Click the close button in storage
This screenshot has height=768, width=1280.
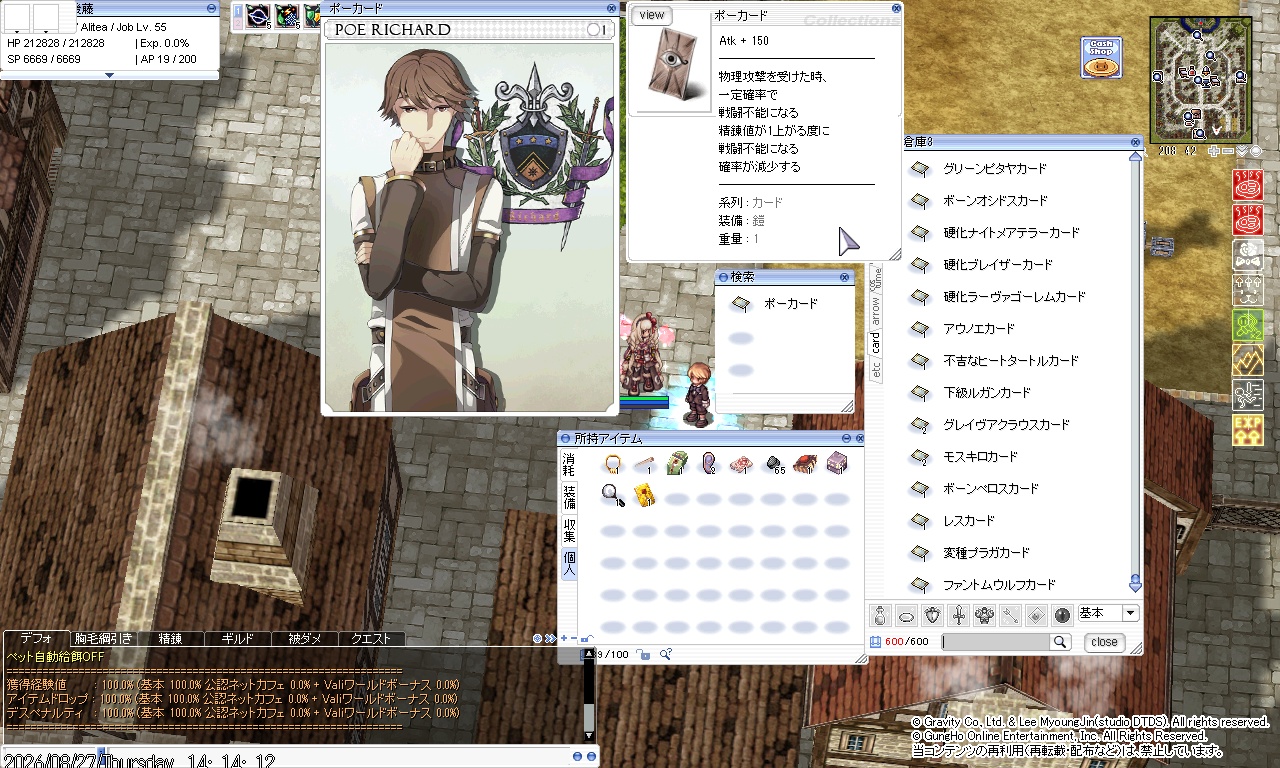[x=1104, y=642]
